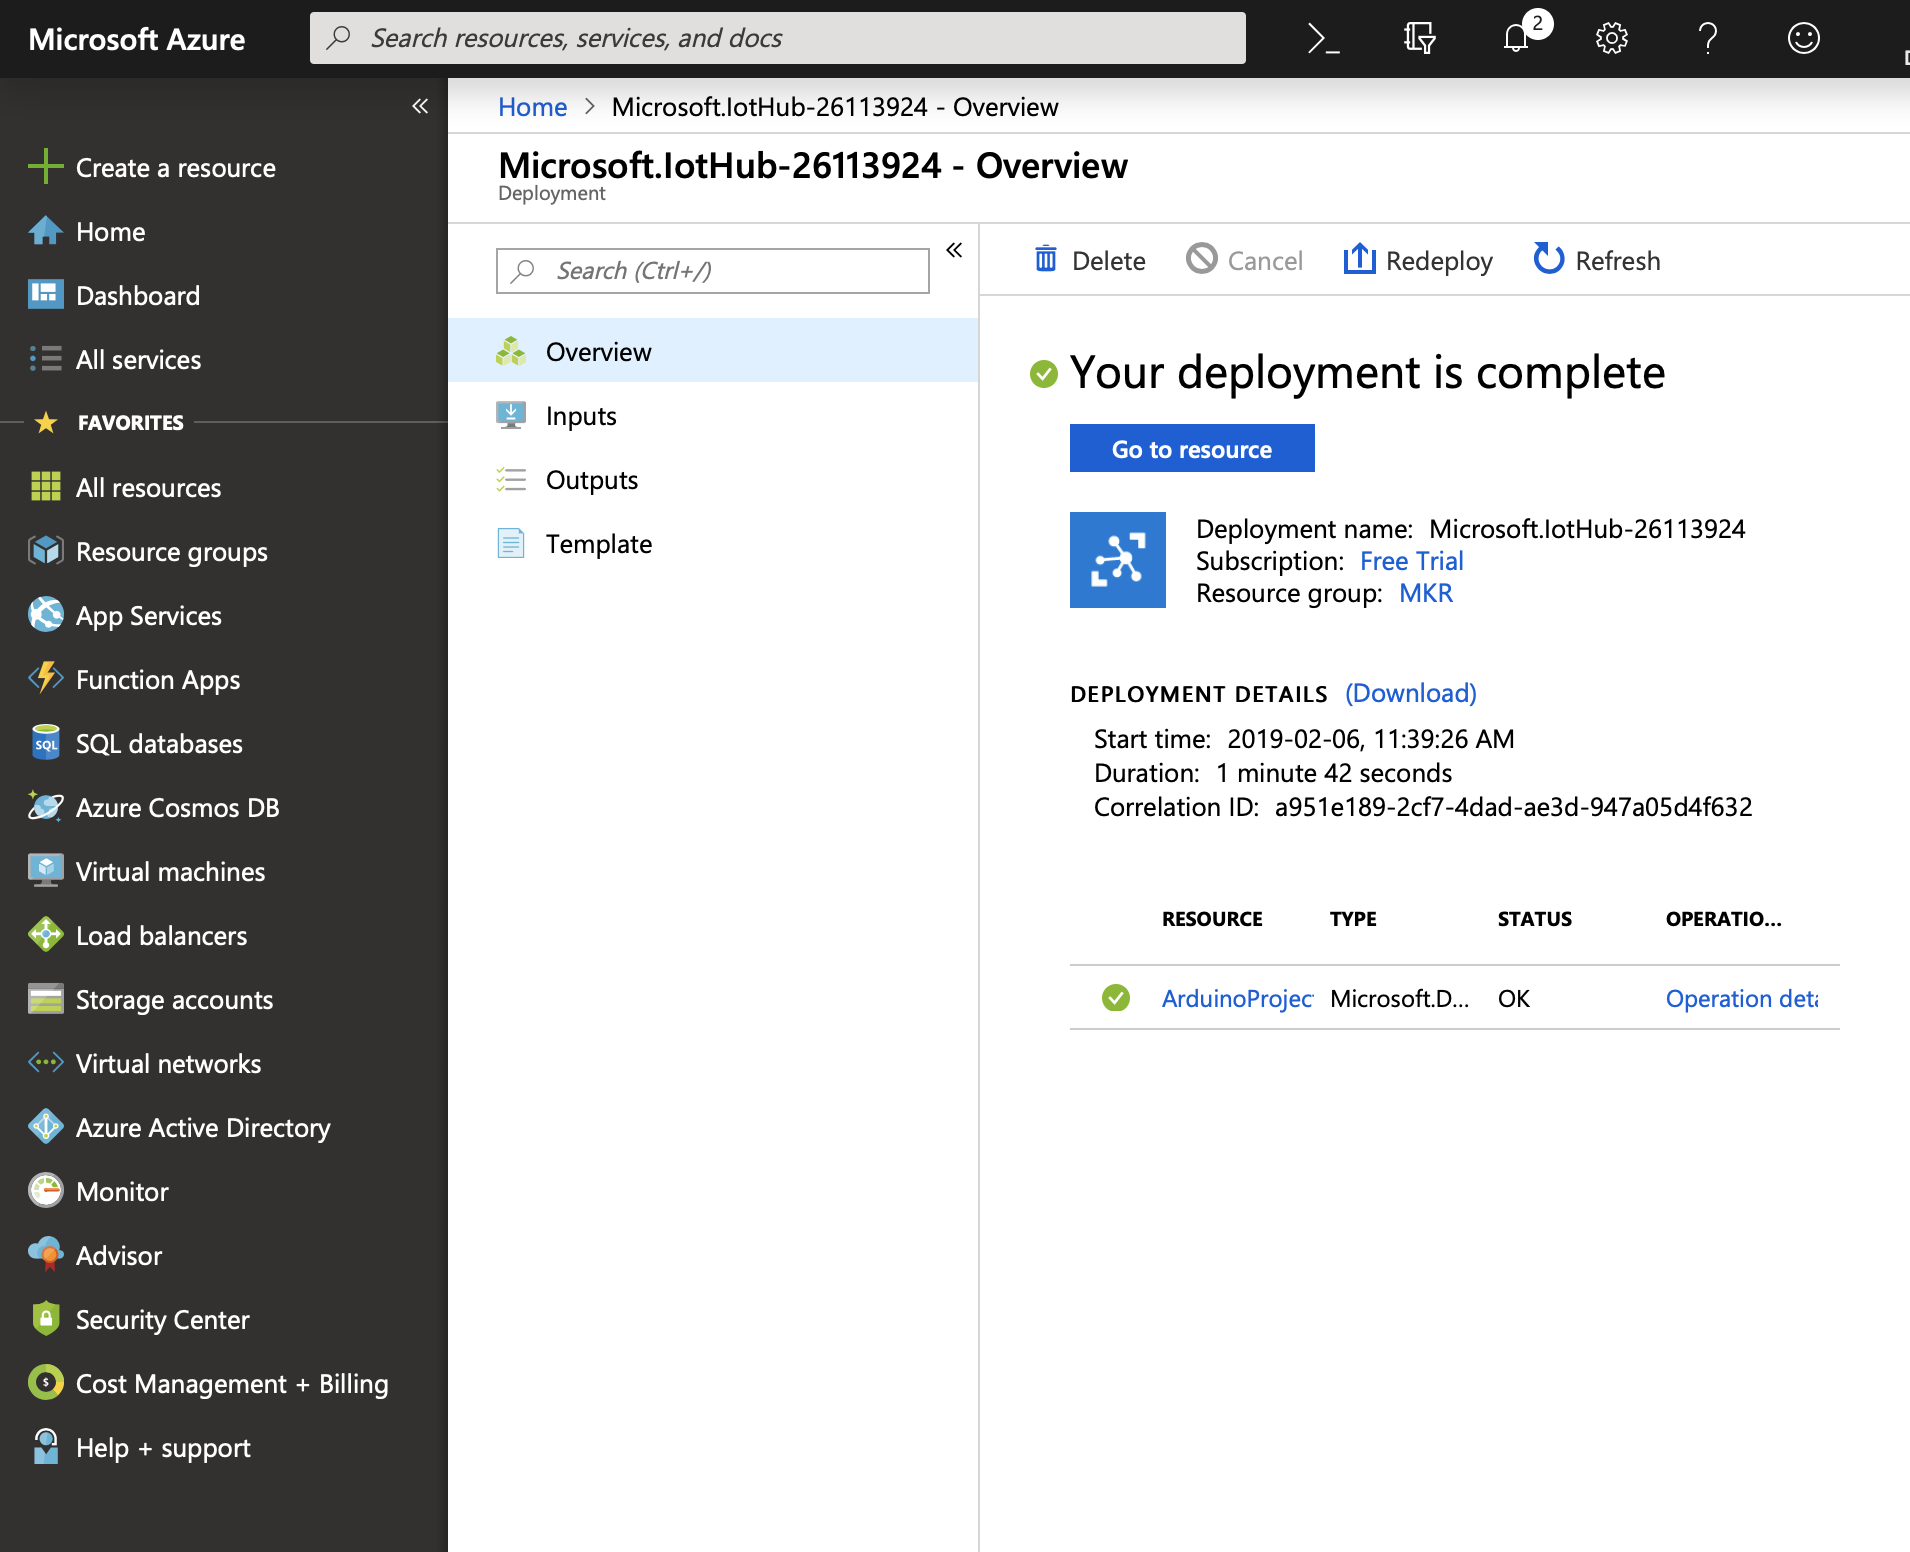Screen dimensions: 1910x1552
Task: Select Azure Cosmos DB in the sidebar
Action: coord(177,807)
